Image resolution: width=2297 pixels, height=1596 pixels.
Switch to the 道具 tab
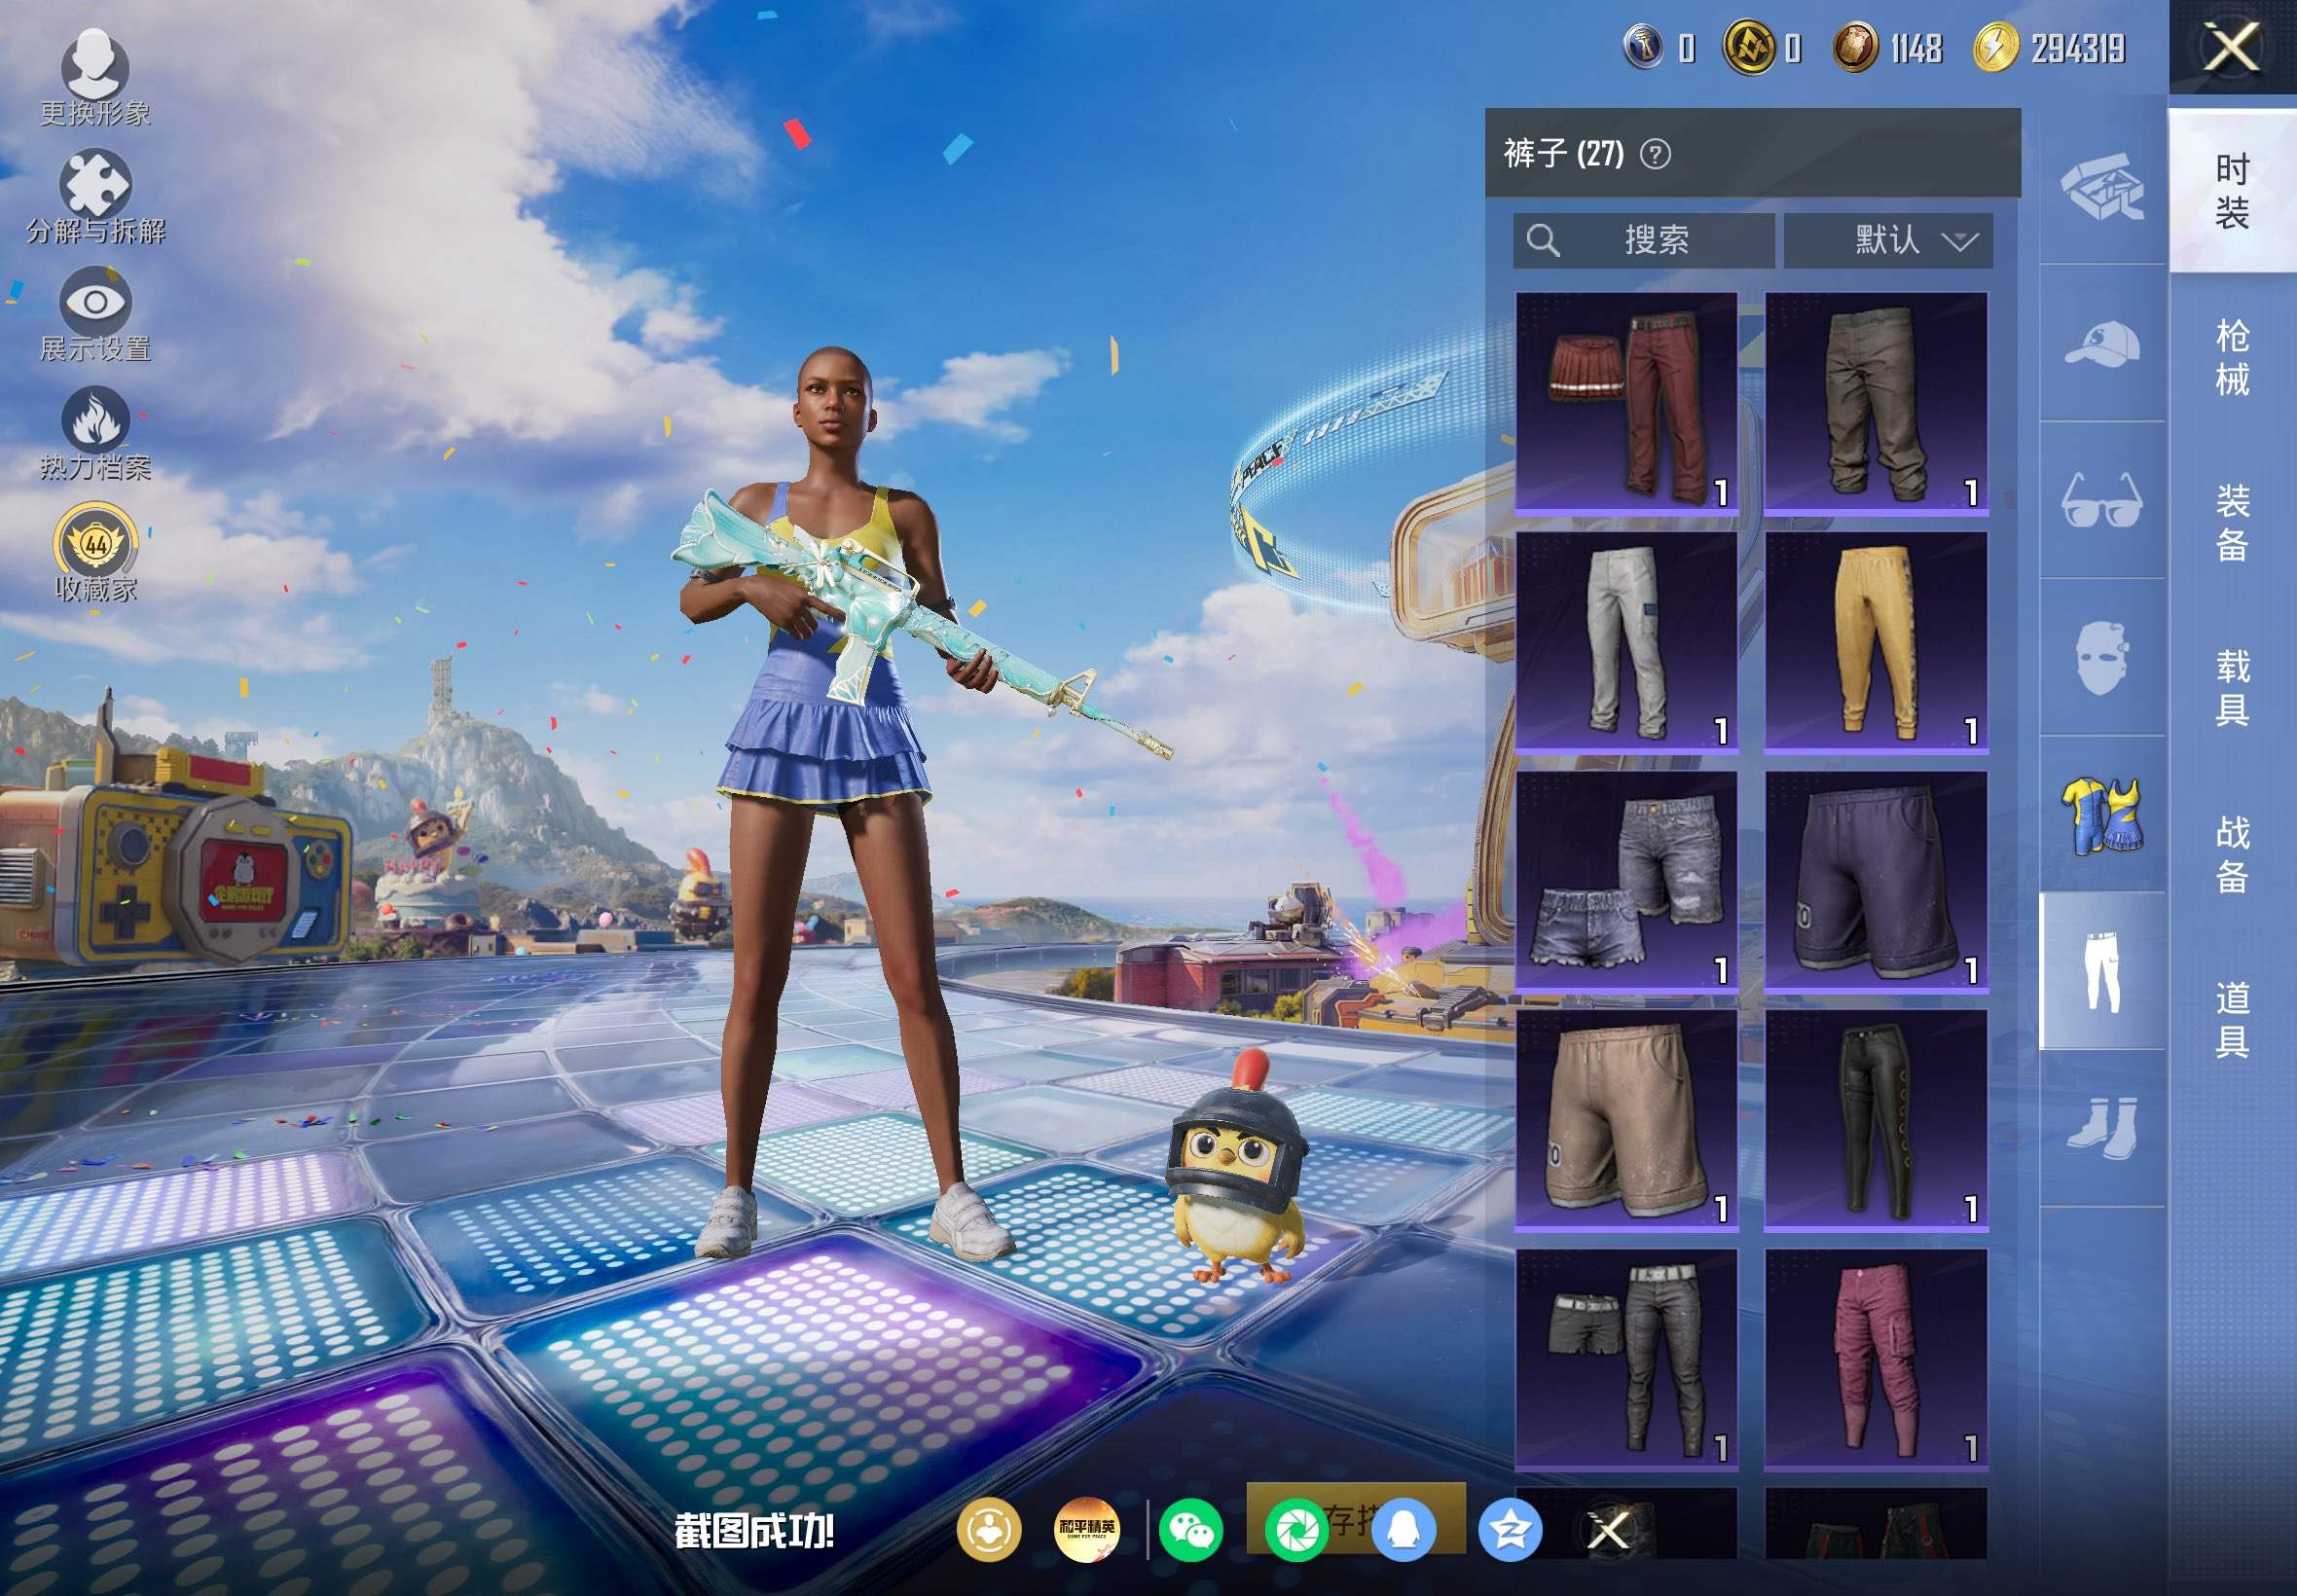click(2232, 1019)
